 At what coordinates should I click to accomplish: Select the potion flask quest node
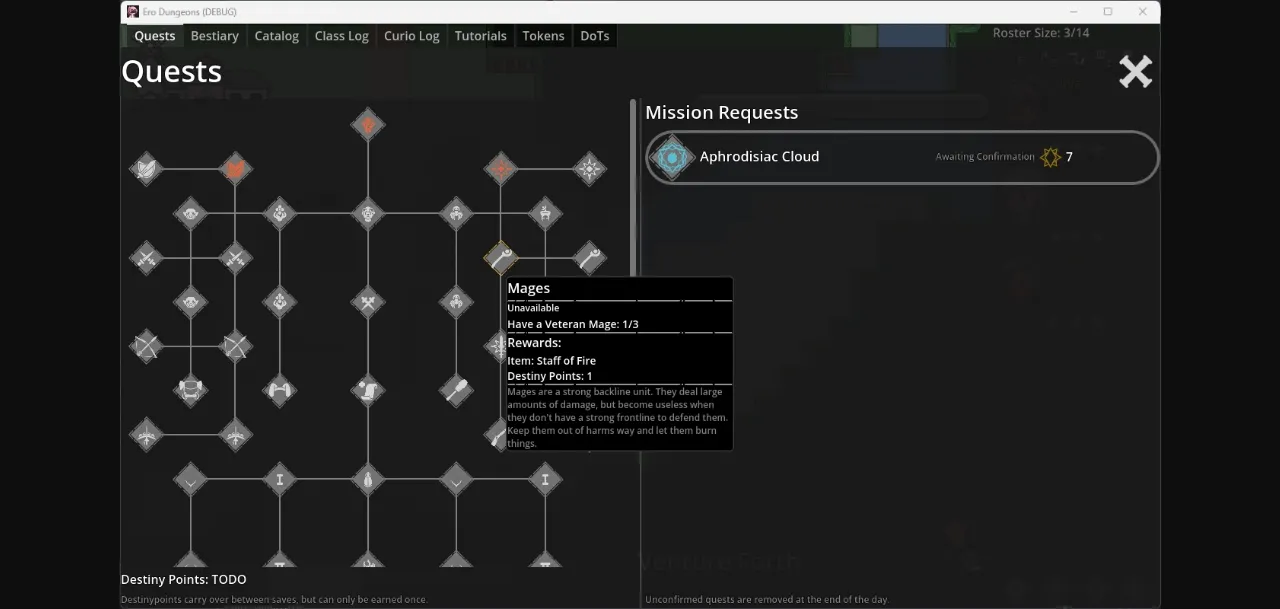point(368,480)
